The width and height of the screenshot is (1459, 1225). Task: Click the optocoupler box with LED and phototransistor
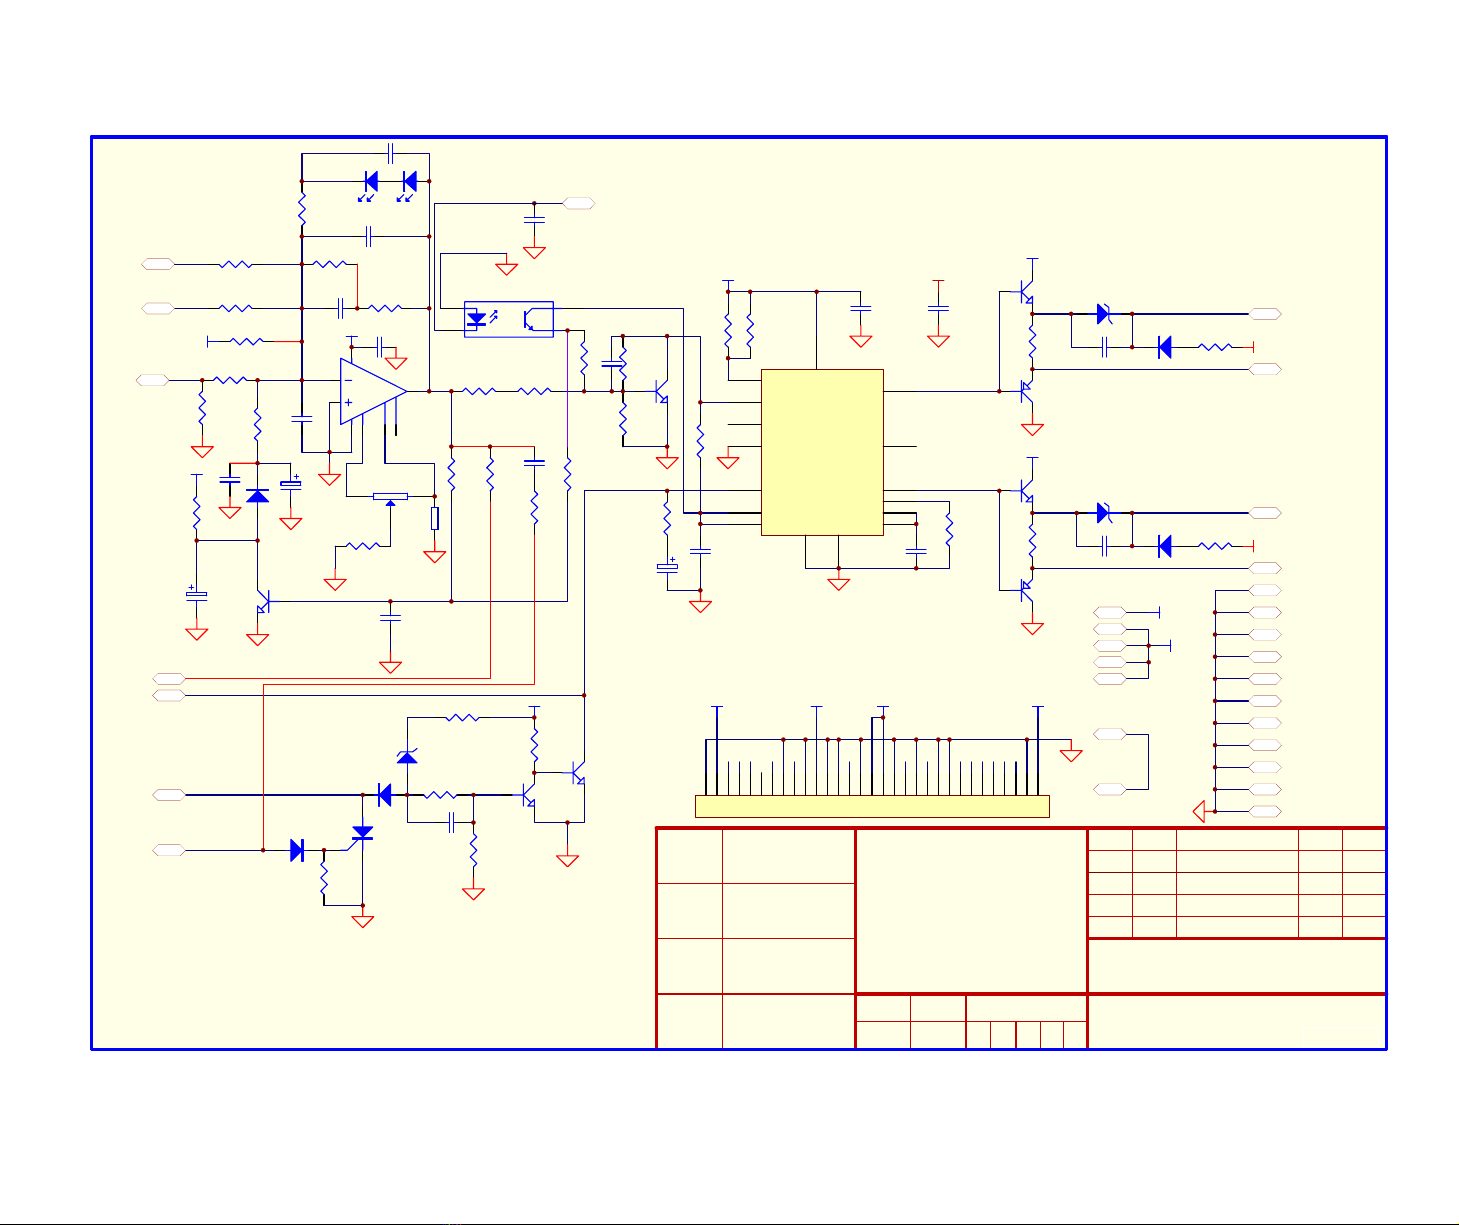point(509,319)
